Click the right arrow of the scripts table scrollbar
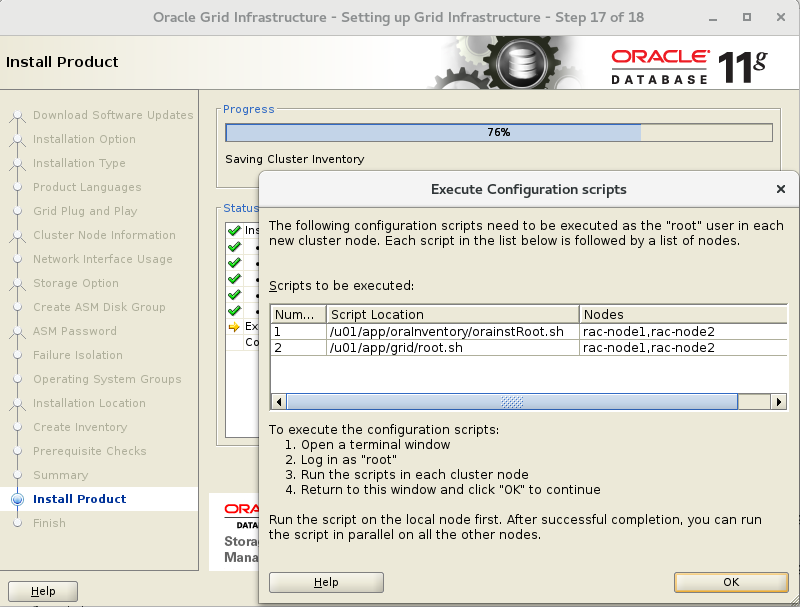The height and width of the screenshot is (607, 800). pyautogui.click(x=779, y=402)
